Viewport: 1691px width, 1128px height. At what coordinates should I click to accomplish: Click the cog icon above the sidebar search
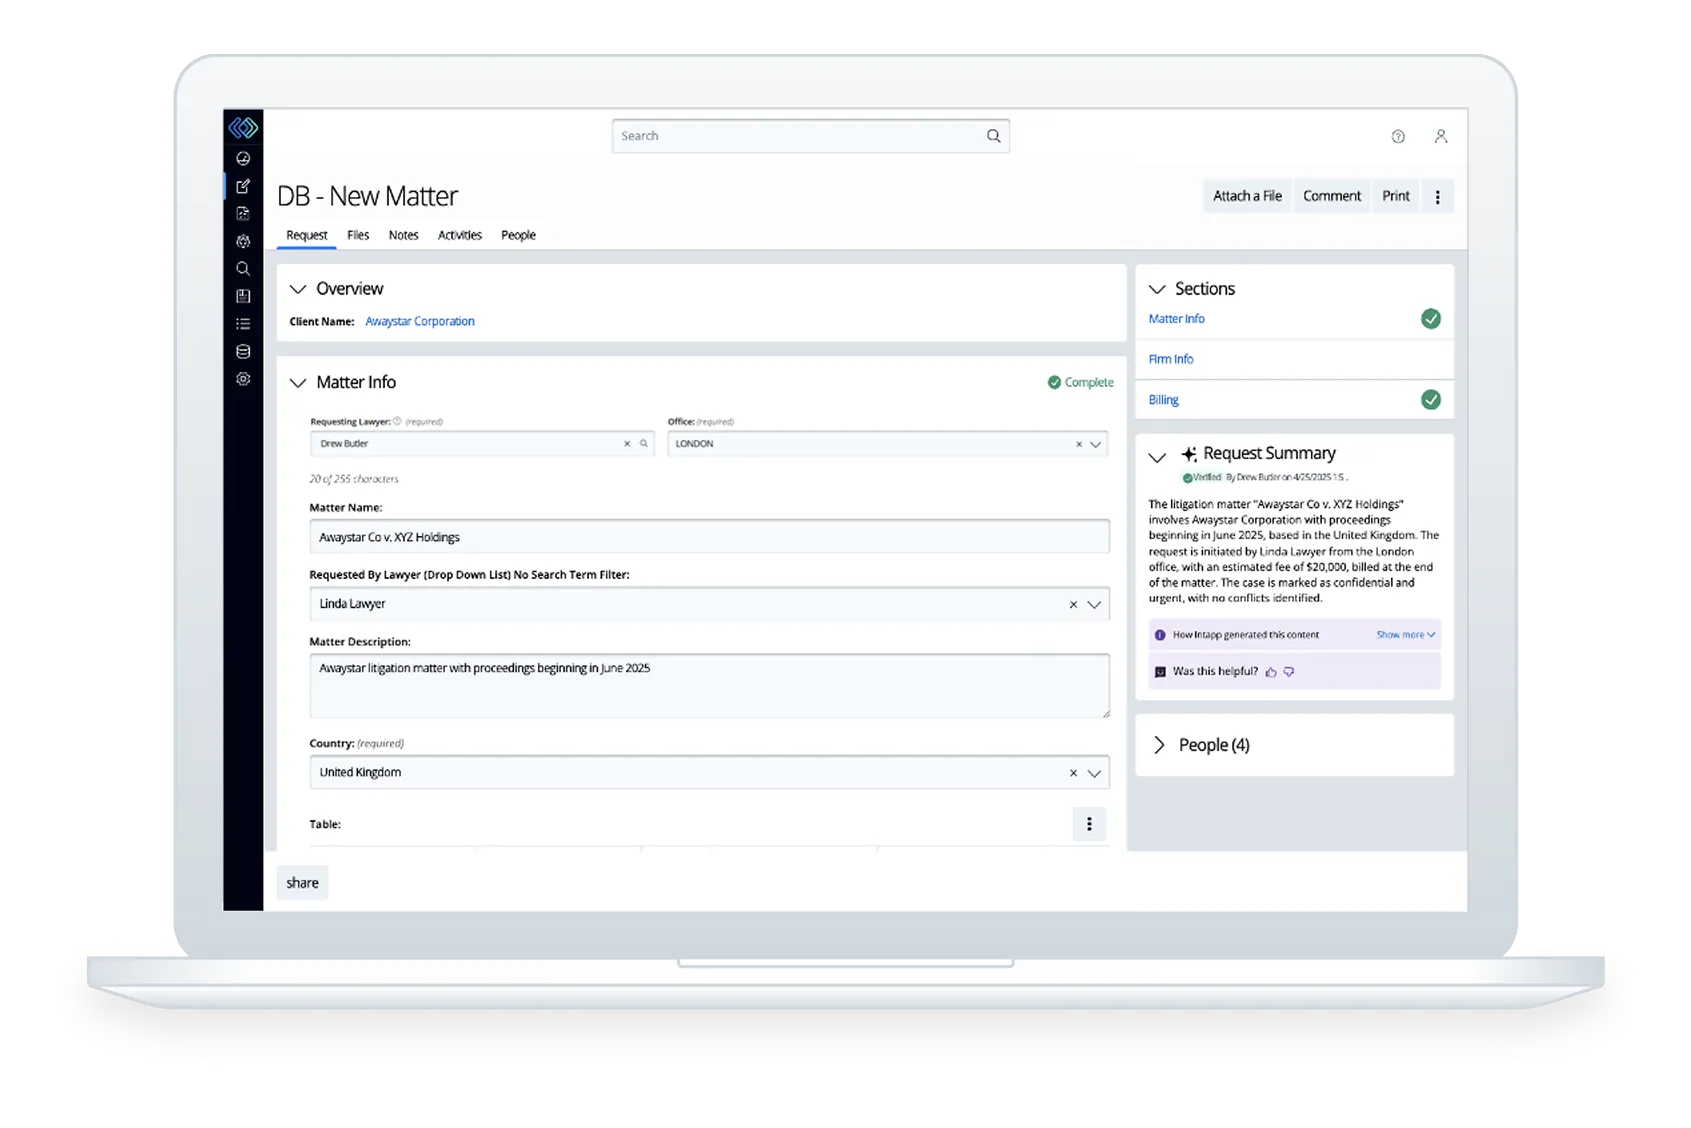point(243,241)
